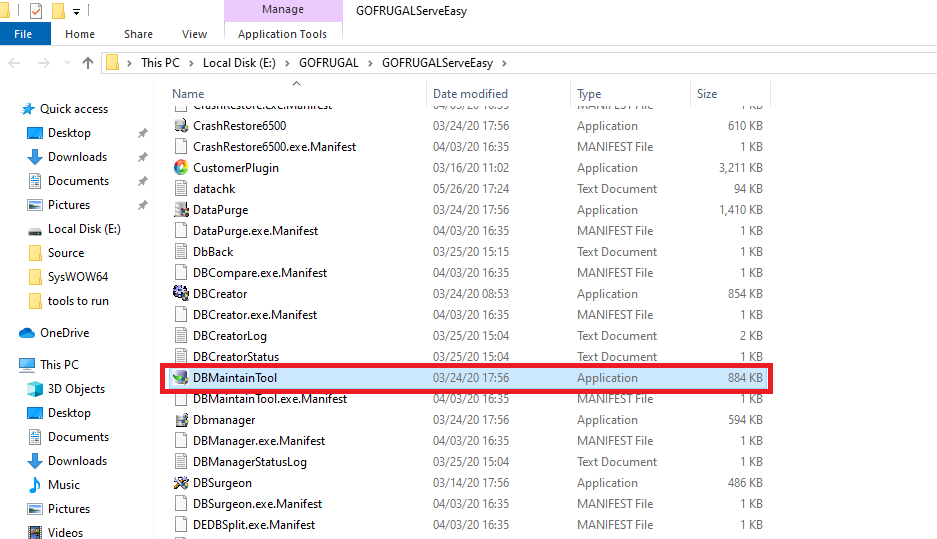Screen dimensions: 937x539
Task: Switch to the Home ribbon tab
Action: tap(80, 34)
